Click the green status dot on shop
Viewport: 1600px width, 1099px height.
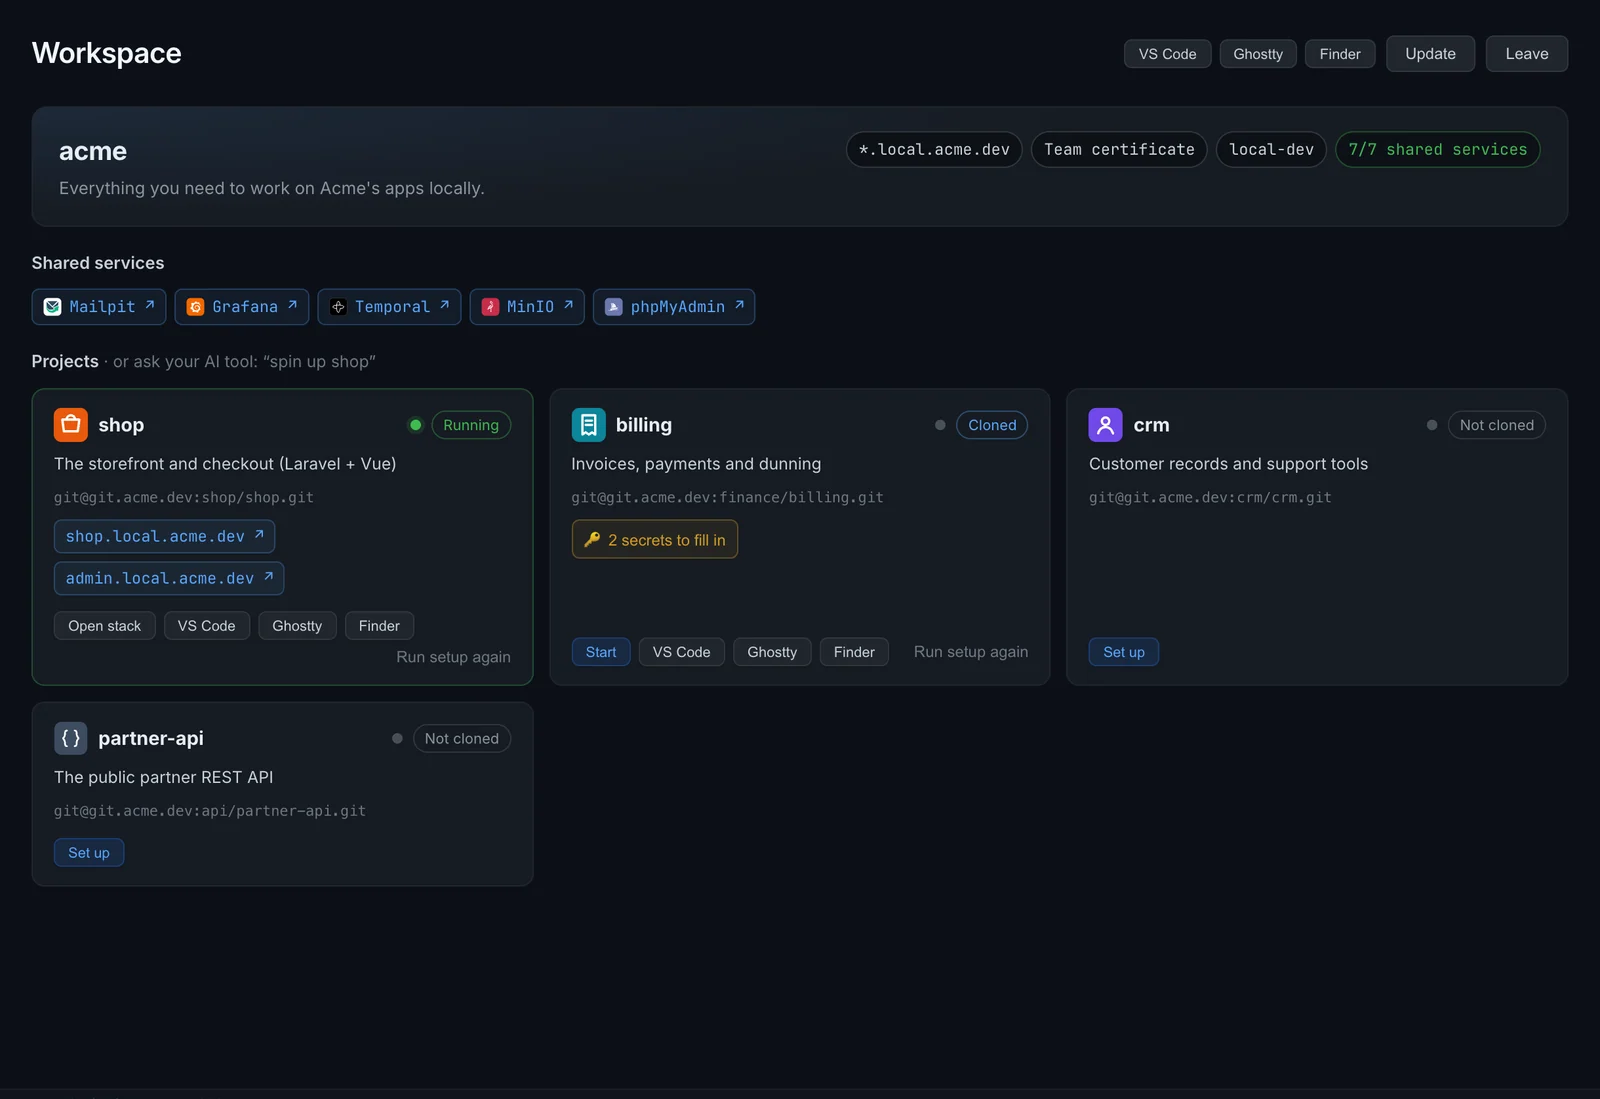pos(416,425)
